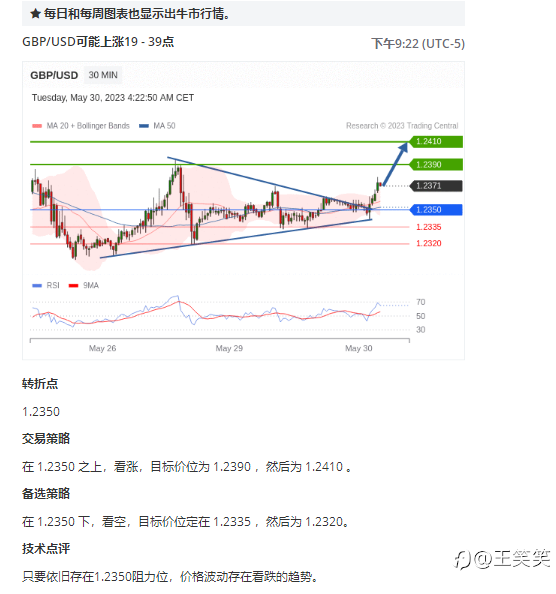Image resolution: width=556 pixels, height=594 pixels.
Task: Click the GBP/USD chart title
Action: click(x=54, y=75)
